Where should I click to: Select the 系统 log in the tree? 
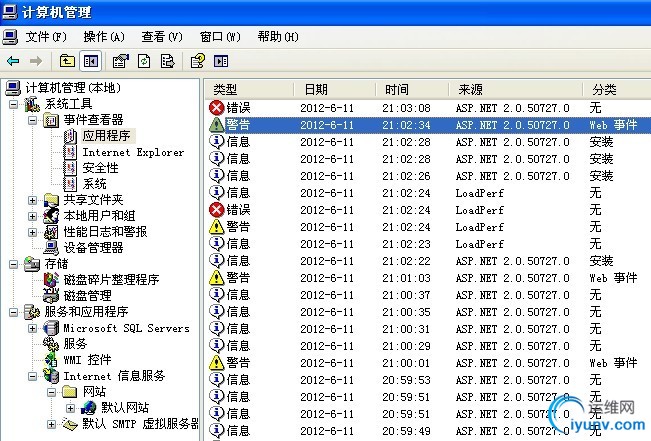94,184
